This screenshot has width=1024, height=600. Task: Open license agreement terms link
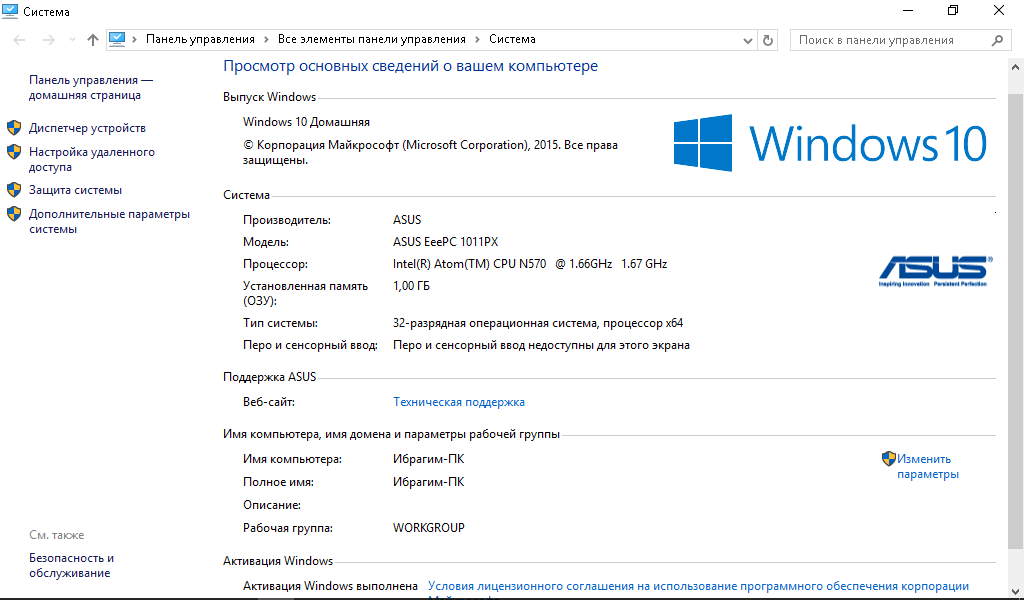tap(698, 586)
